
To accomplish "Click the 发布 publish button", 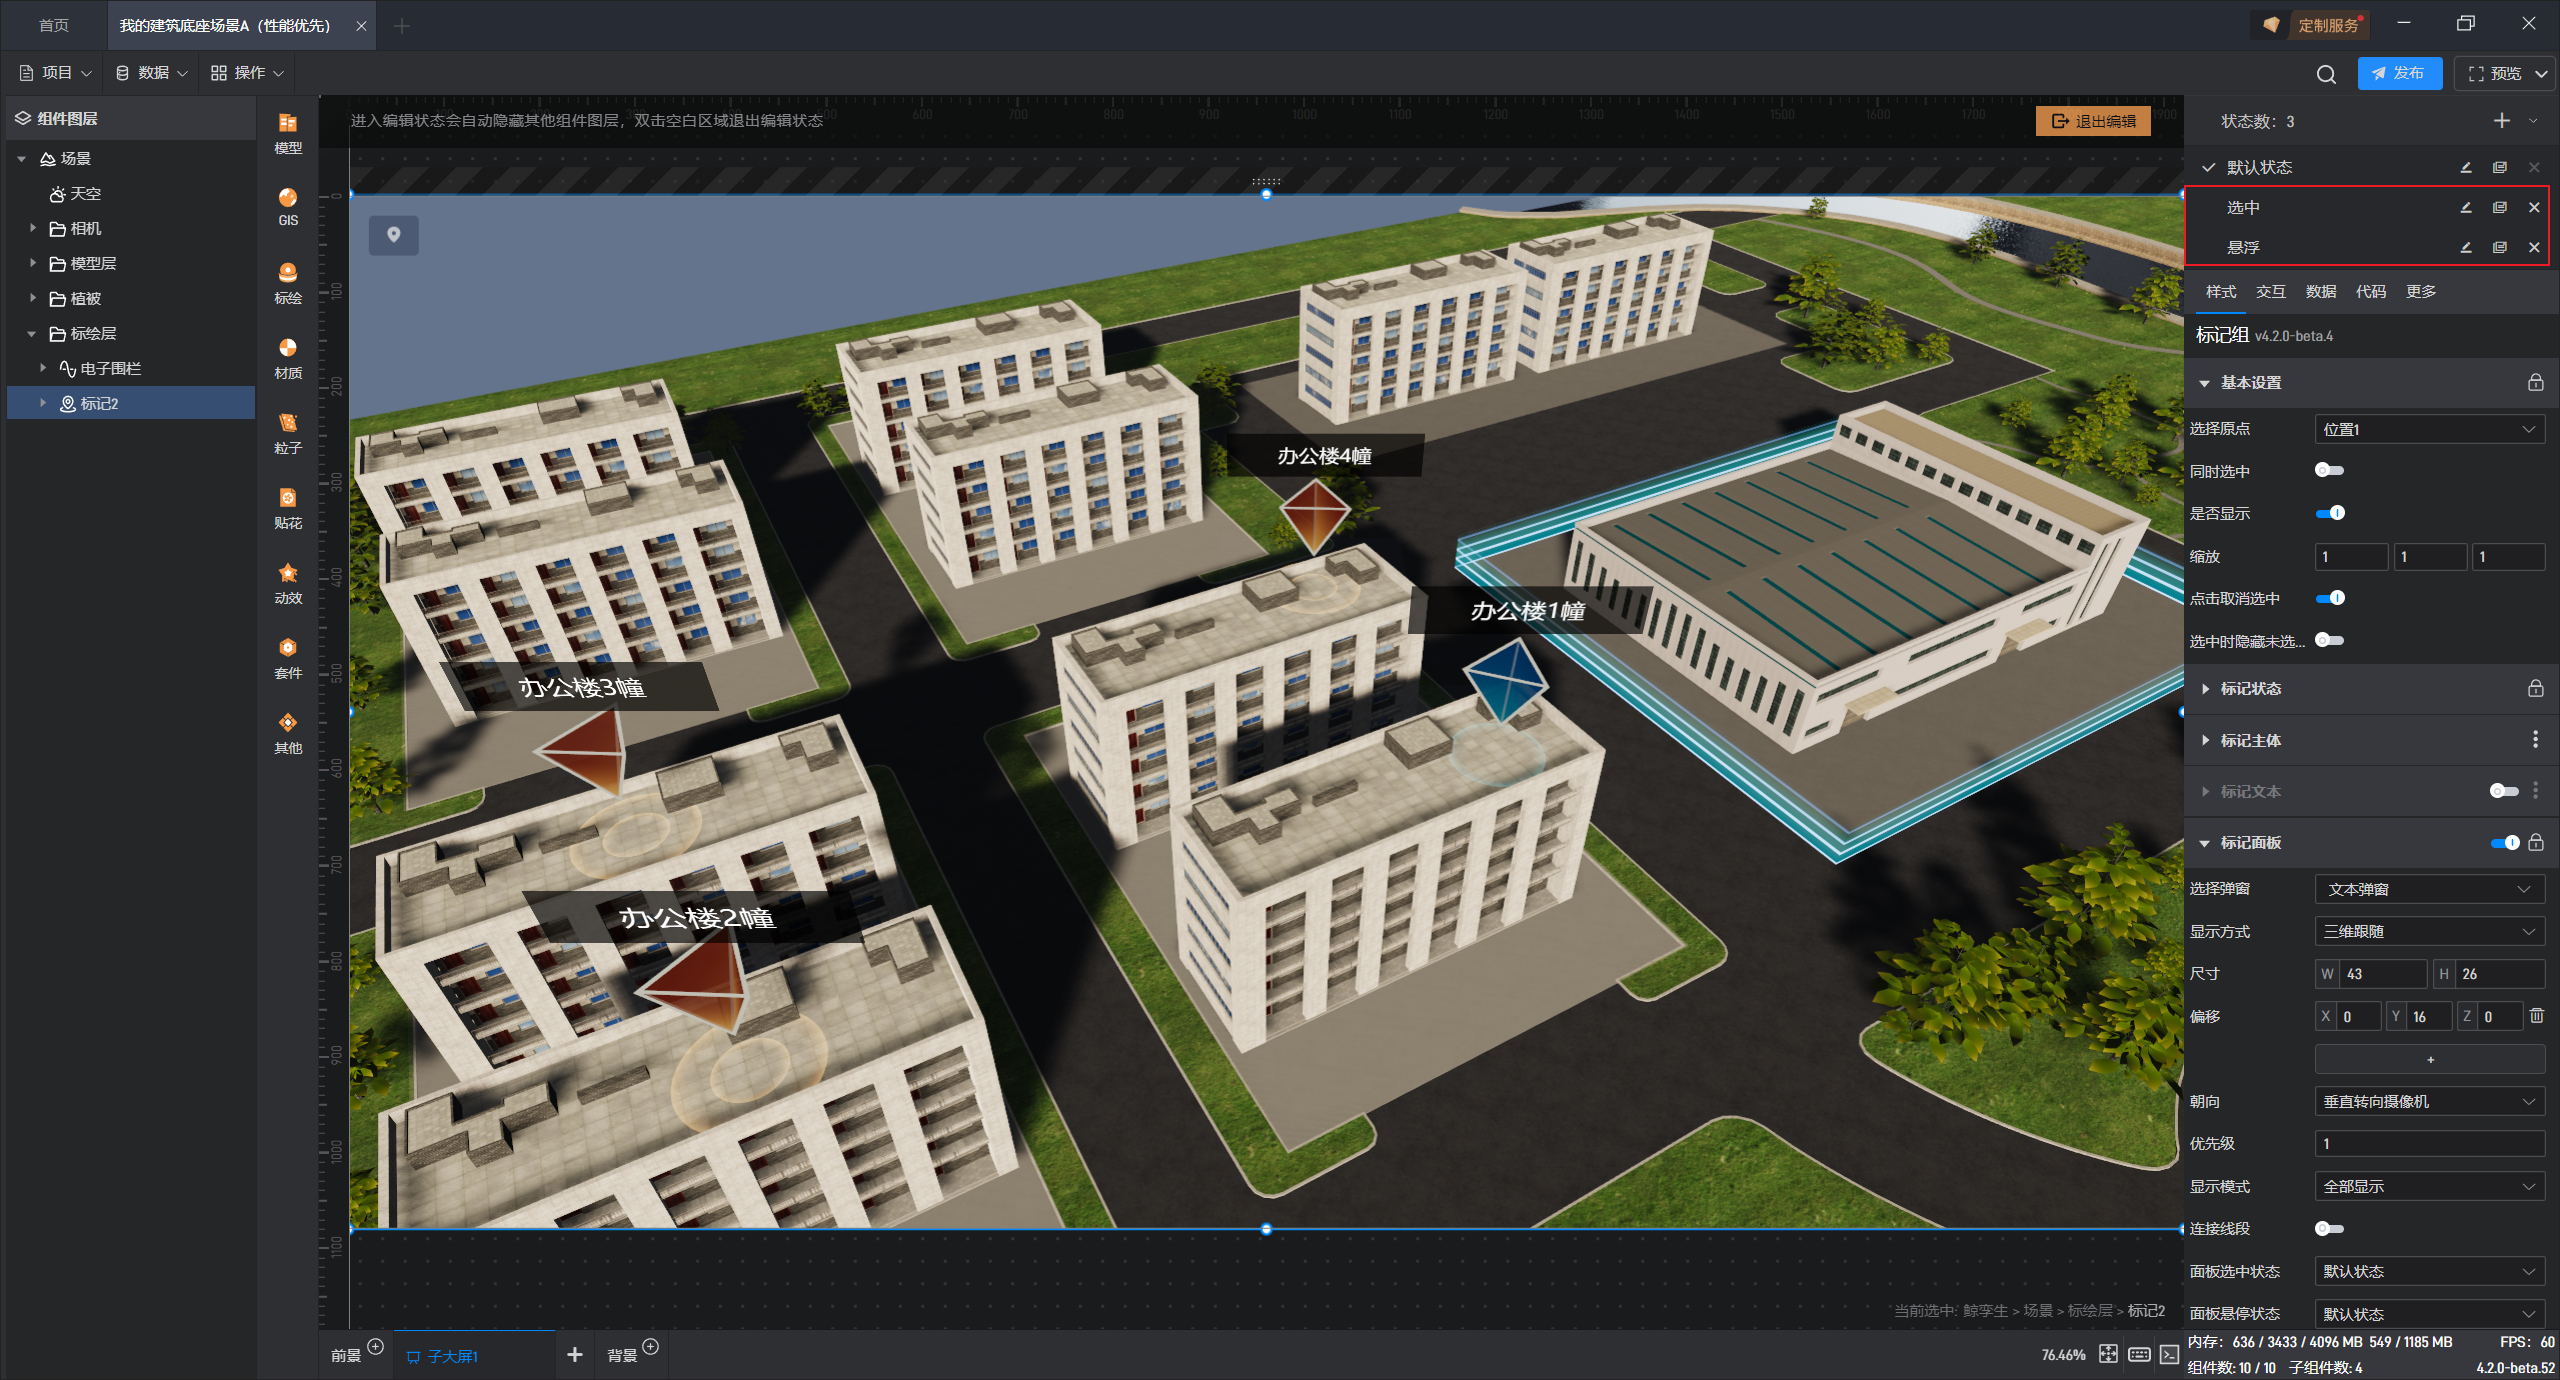I will [x=2398, y=73].
